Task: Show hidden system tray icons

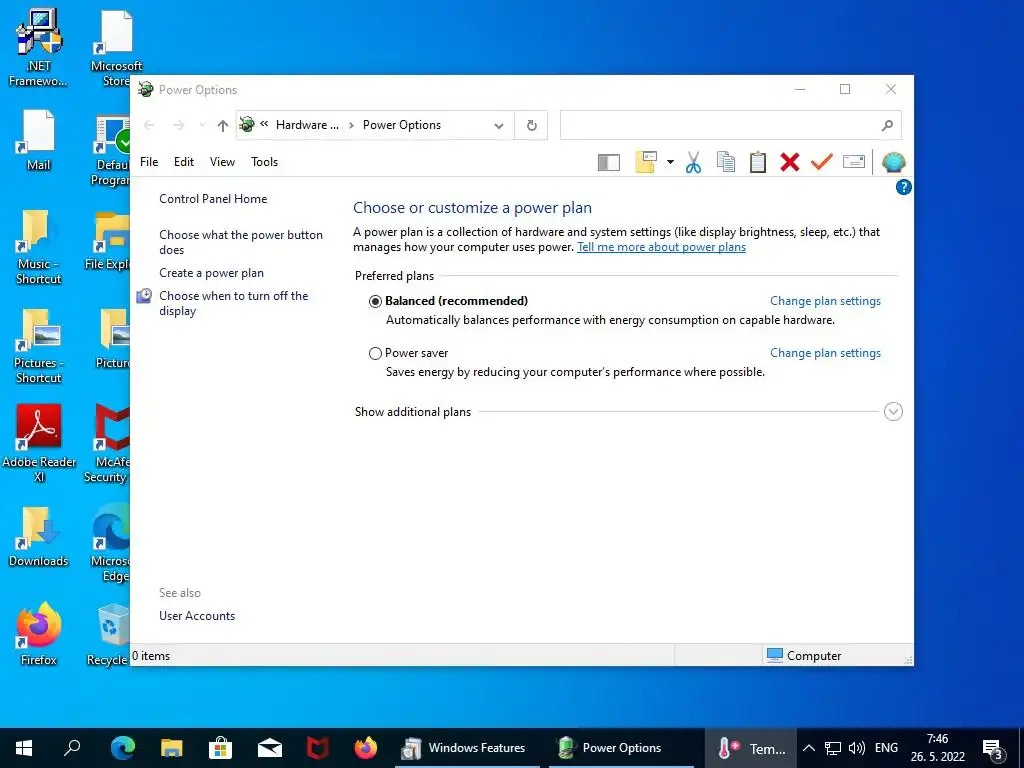Action: point(808,748)
